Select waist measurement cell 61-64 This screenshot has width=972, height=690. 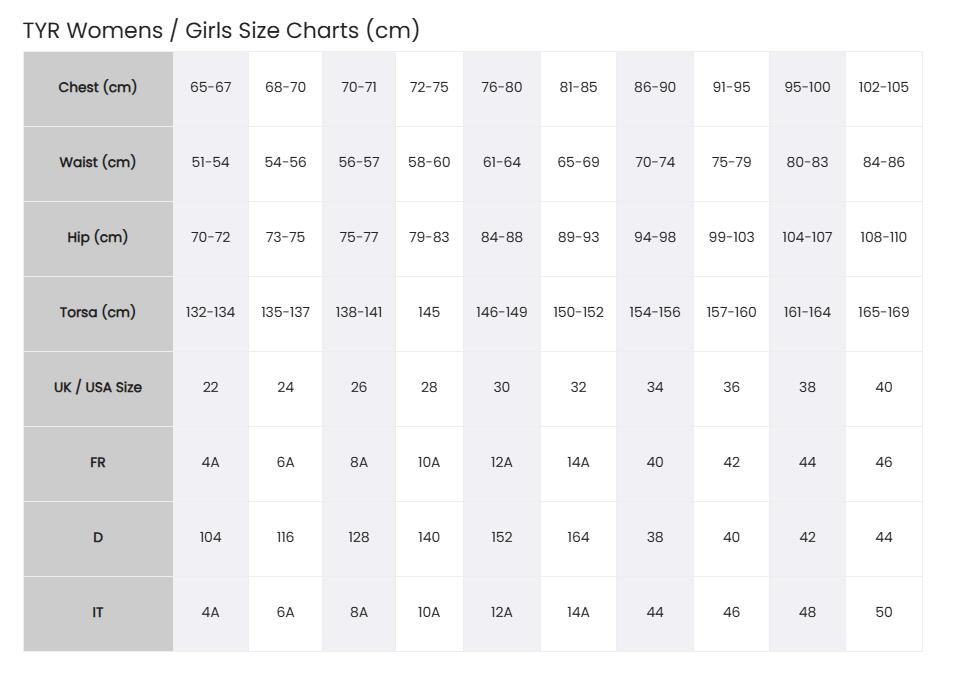501,162
